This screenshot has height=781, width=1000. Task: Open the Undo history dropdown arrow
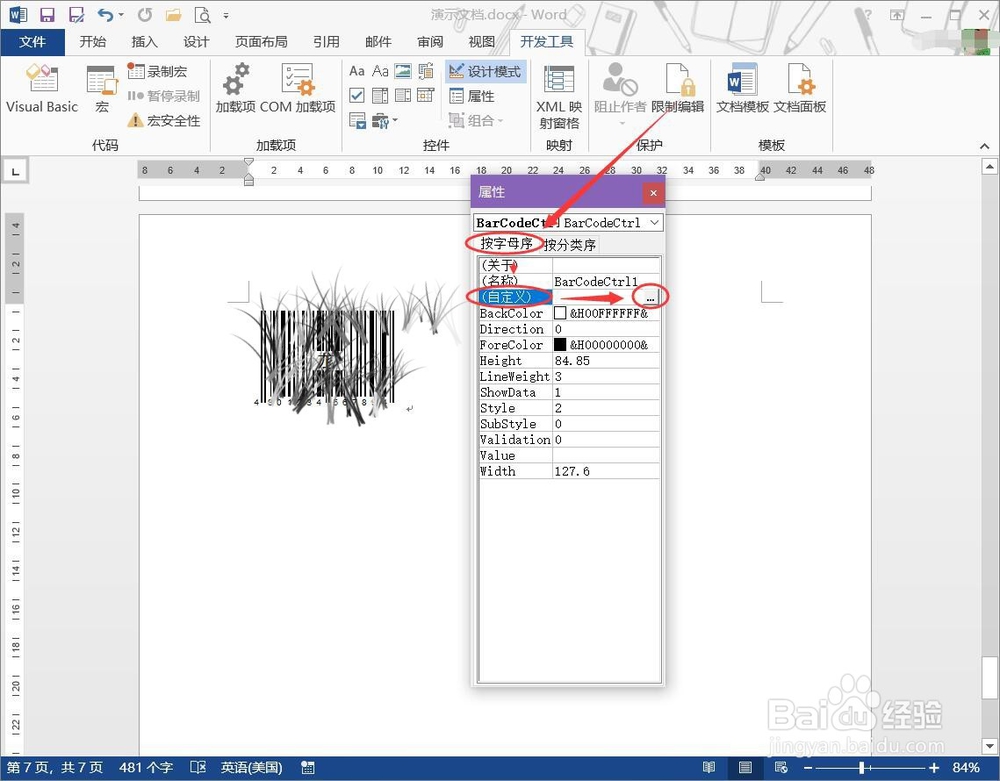click(x=121, y=15)
